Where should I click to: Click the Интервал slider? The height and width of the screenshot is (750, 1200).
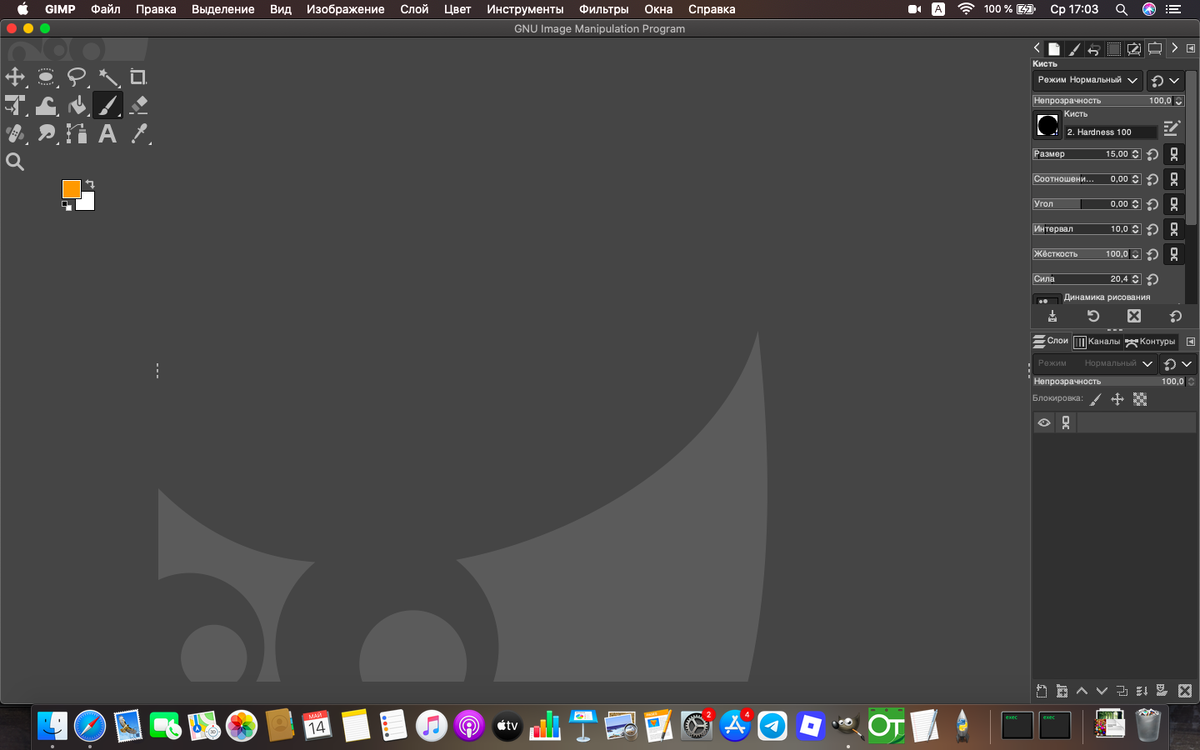pos(1087,229)
